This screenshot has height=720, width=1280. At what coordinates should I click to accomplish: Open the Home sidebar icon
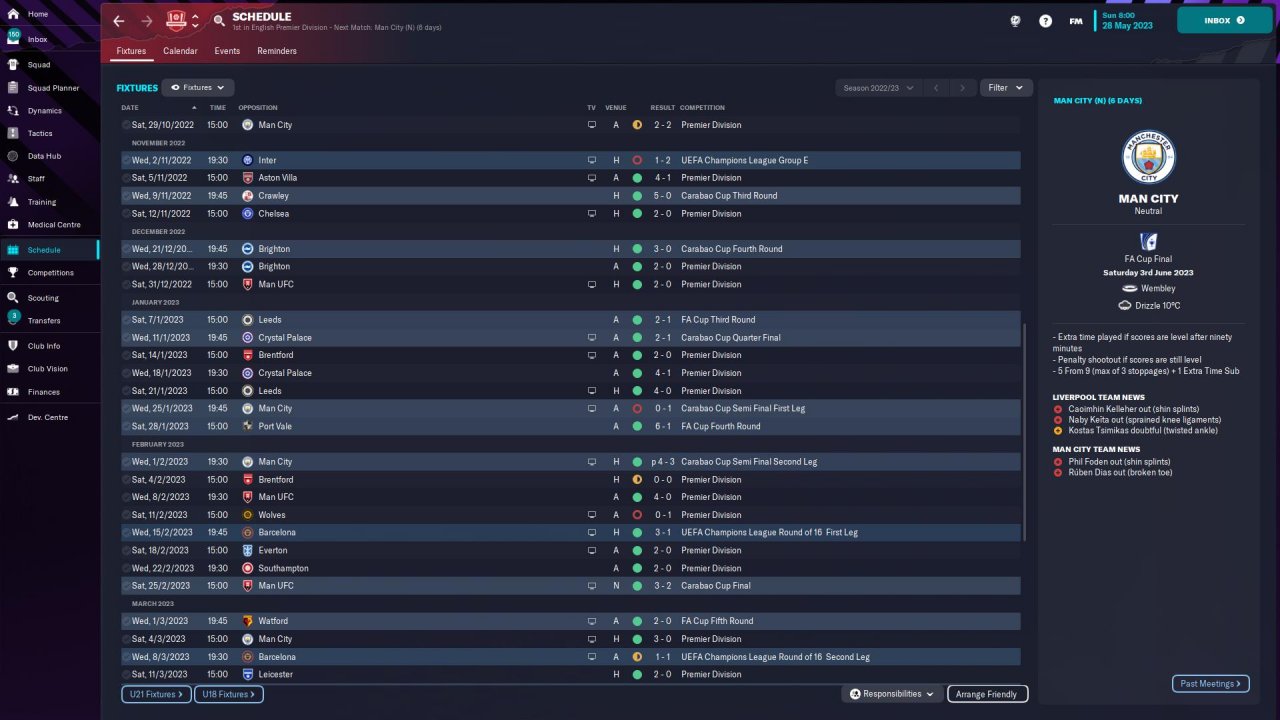(13, 14)
